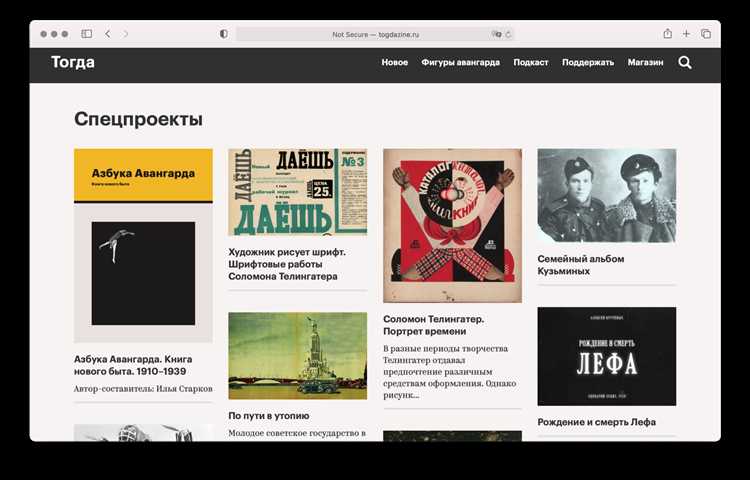Reload the page with refresh icon

point(508,34)
